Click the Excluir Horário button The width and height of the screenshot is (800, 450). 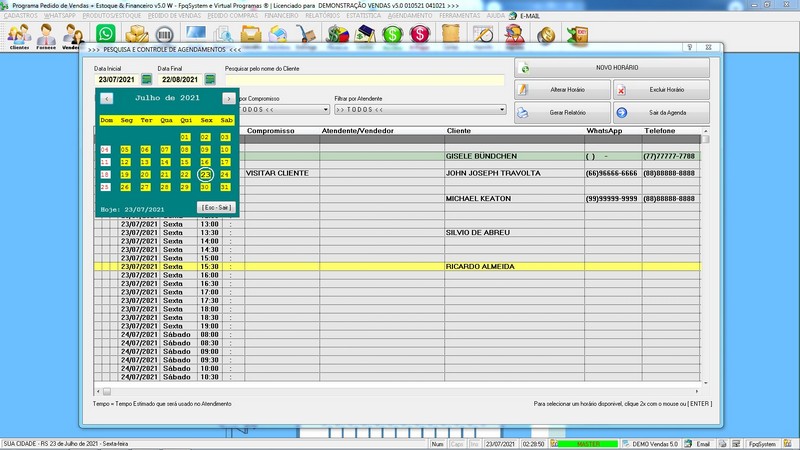pos(661,90)
